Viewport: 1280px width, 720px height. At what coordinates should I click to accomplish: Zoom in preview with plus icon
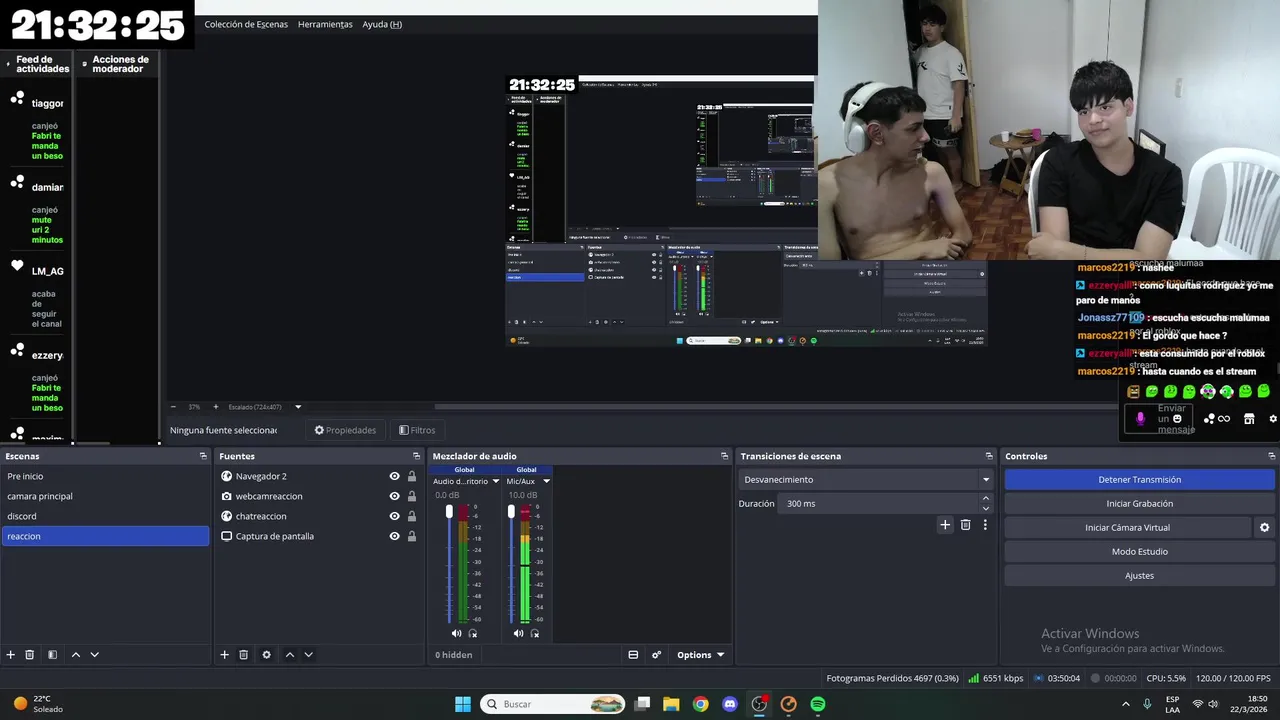point(215,407)
